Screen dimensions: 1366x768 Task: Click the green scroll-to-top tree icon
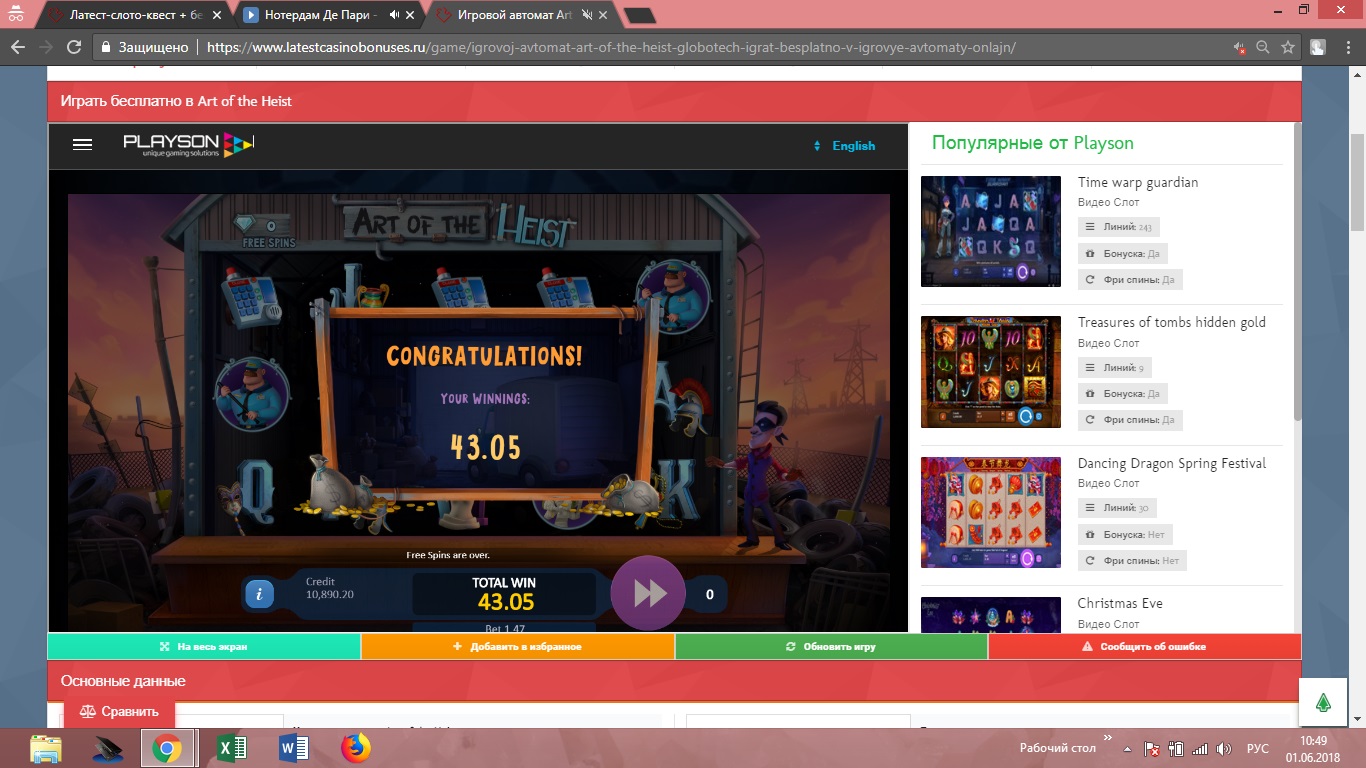tap(1323, 703)
